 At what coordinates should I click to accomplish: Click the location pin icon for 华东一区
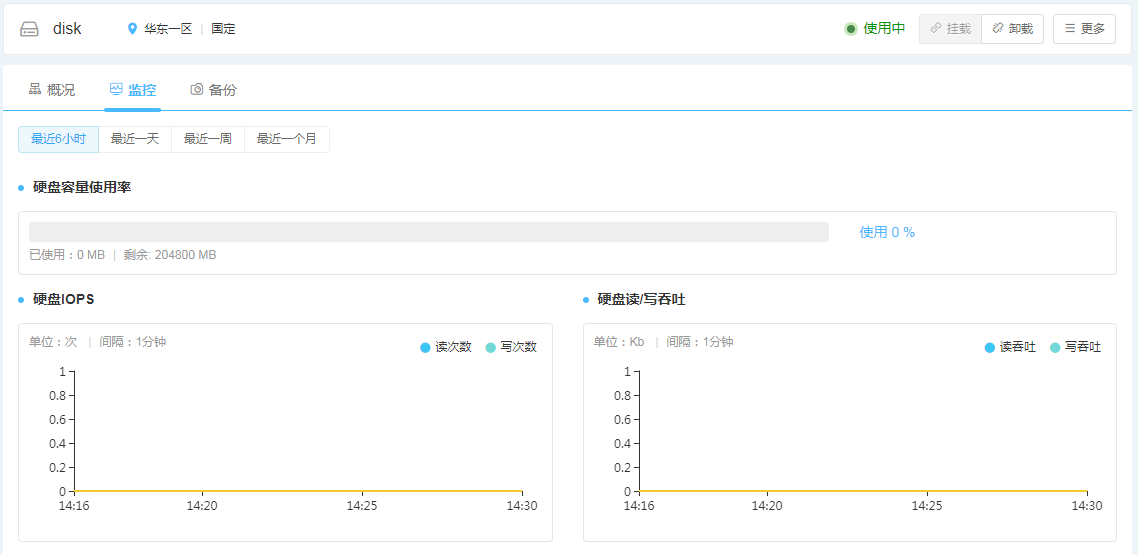[x=132, y=29]
